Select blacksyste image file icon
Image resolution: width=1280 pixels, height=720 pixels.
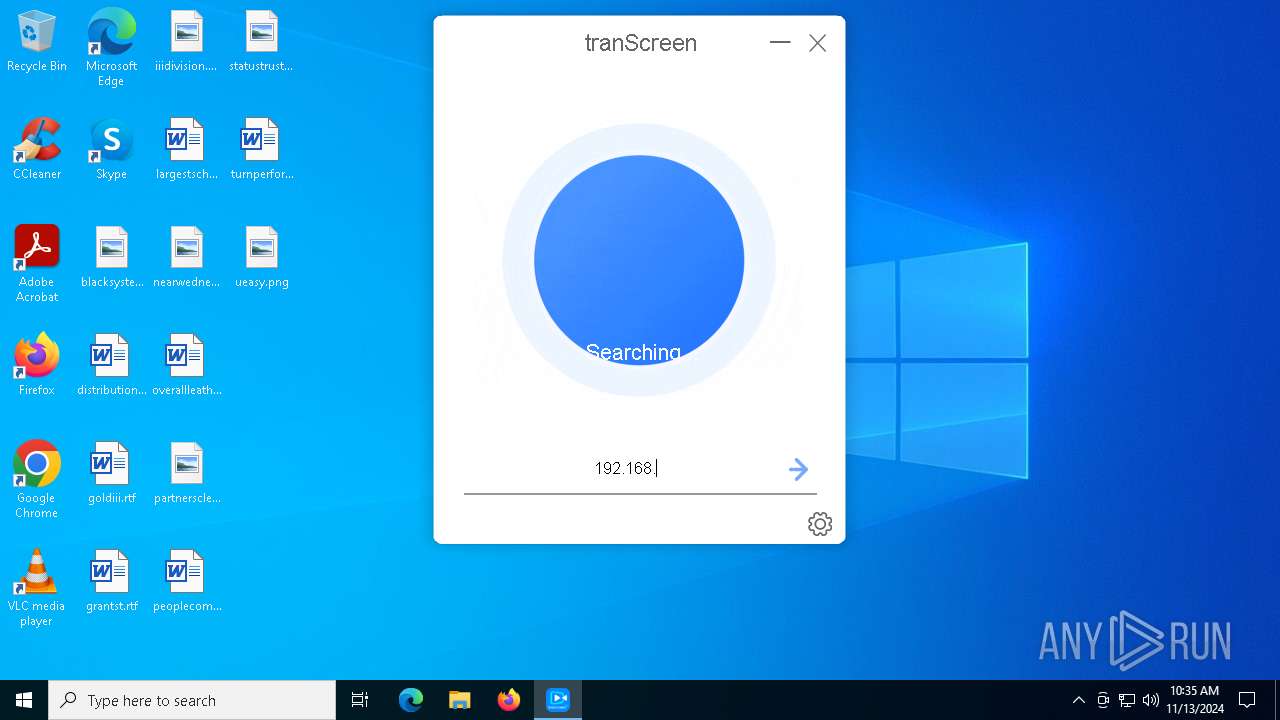(111, 257)
